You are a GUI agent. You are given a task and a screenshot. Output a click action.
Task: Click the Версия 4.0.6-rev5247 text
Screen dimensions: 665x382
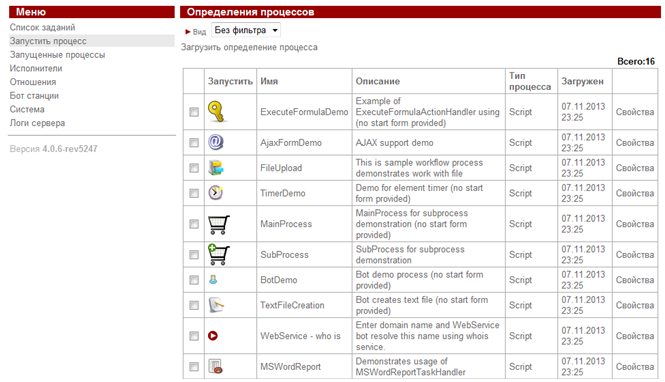coord(53,149)
